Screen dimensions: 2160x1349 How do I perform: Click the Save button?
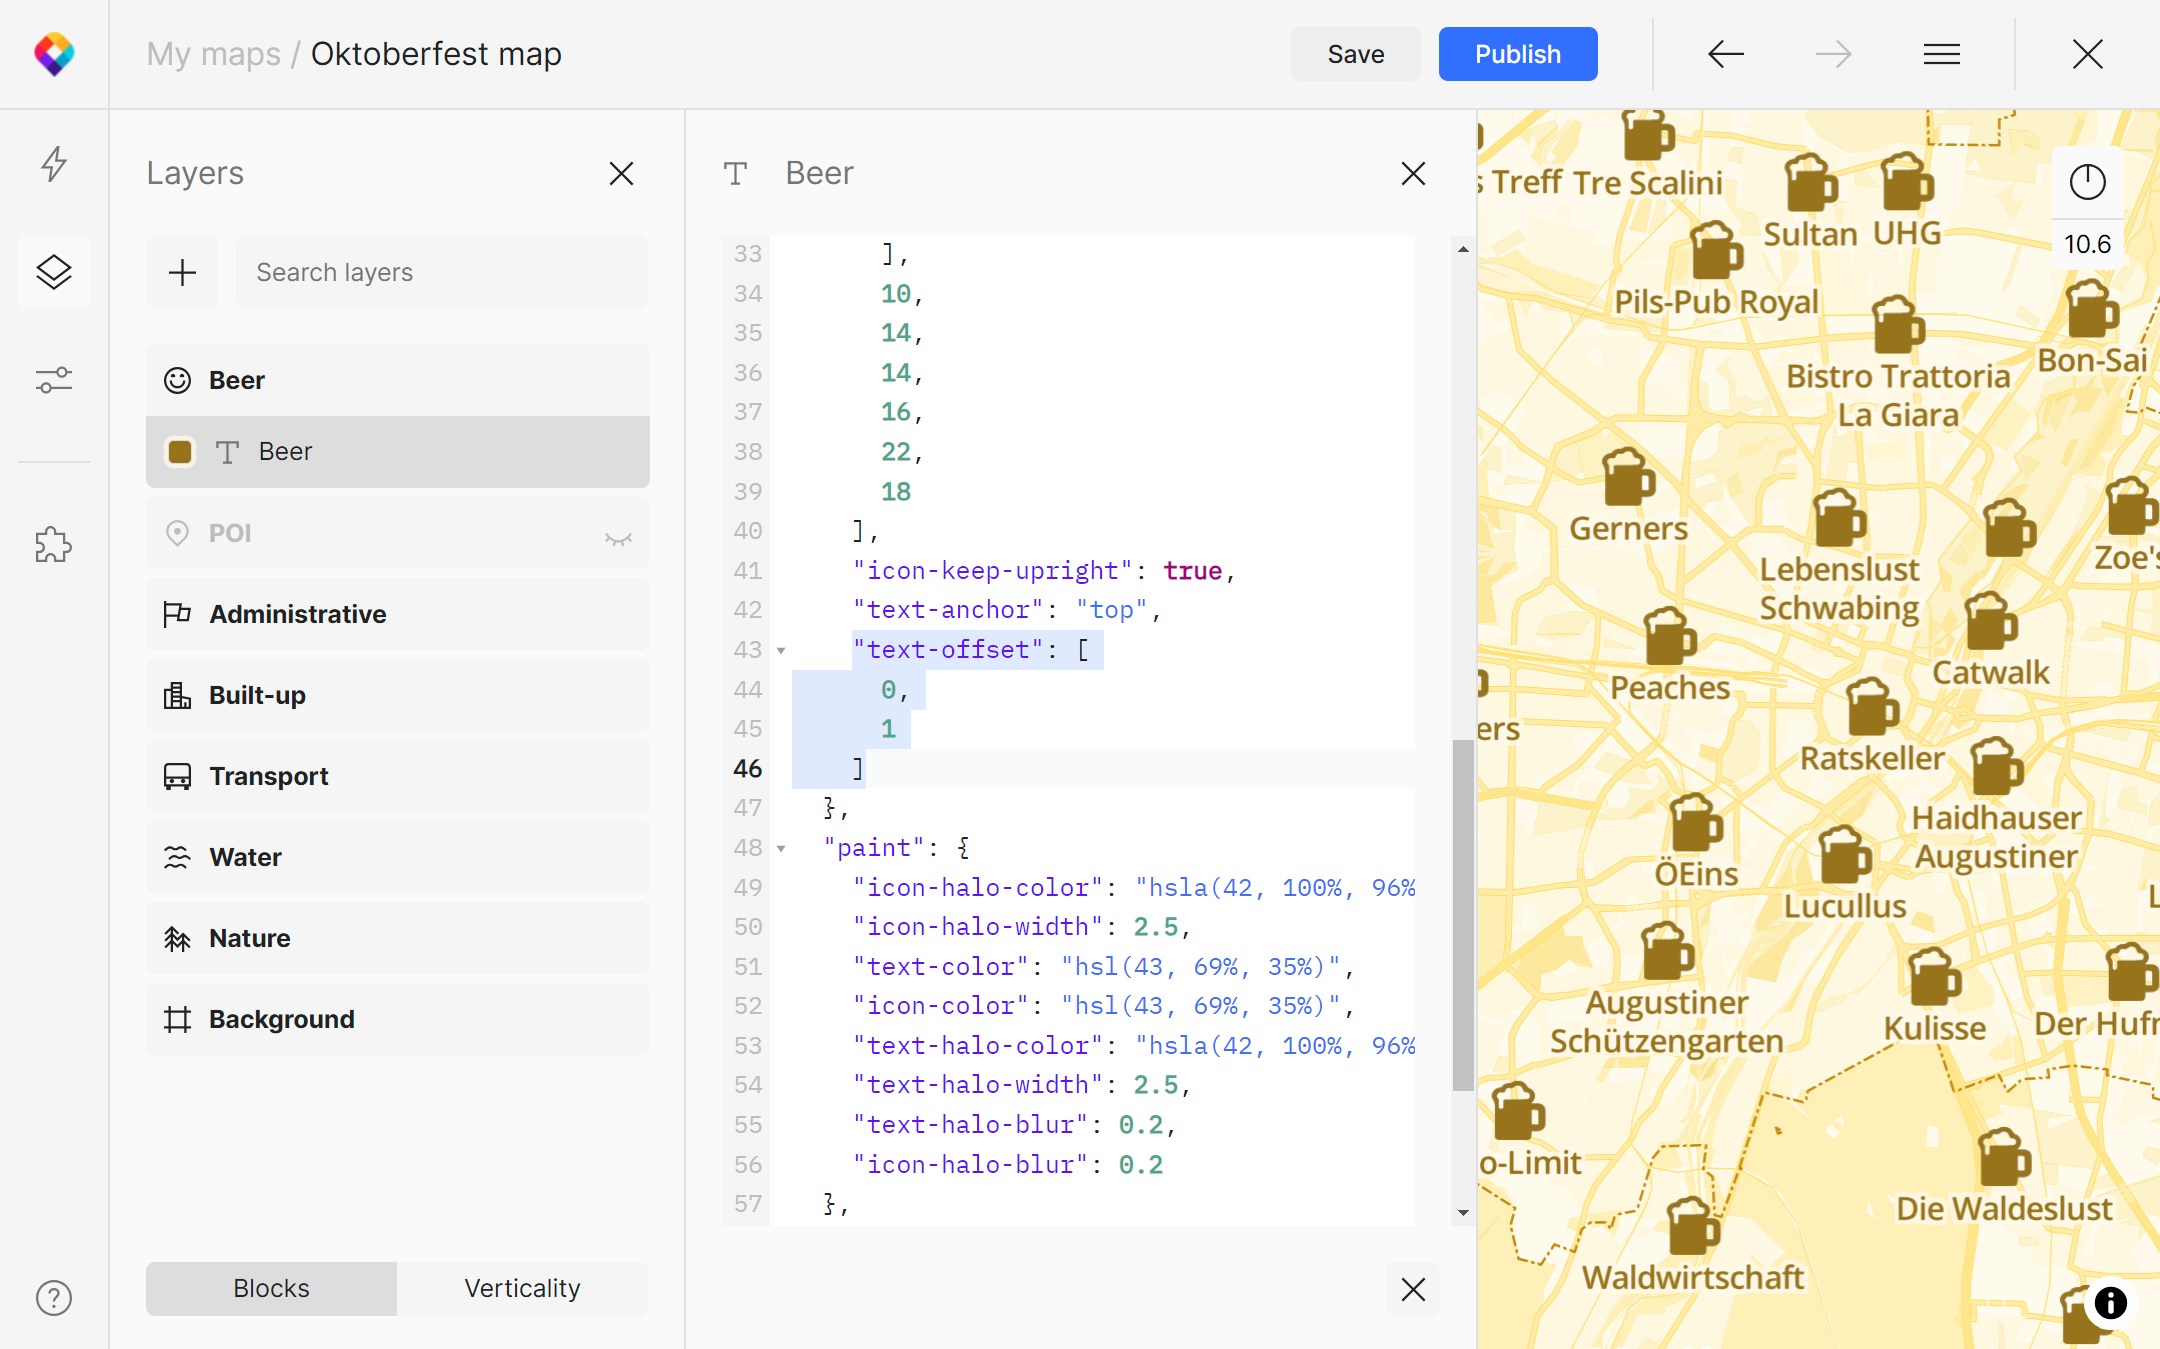[x=1357, y=54]
